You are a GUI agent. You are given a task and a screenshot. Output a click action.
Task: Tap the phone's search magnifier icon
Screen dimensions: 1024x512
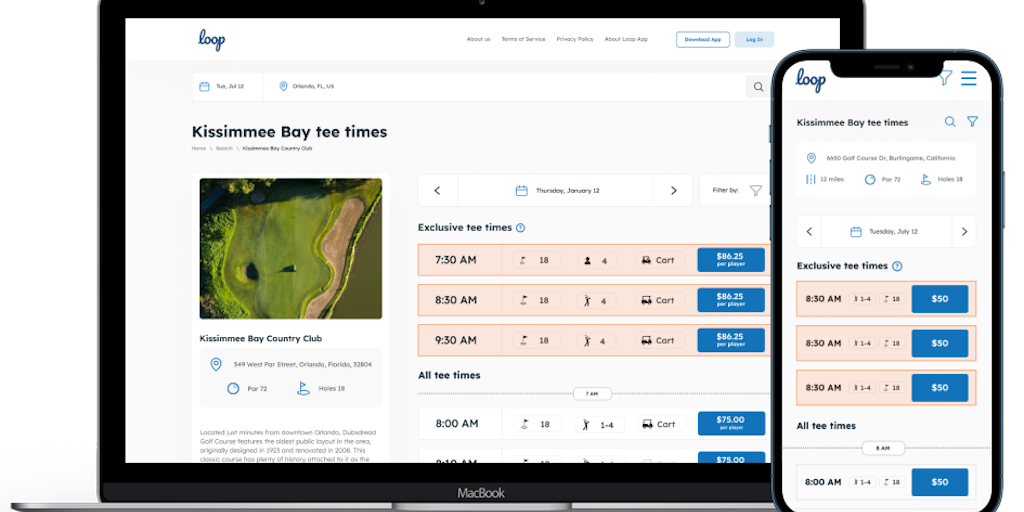pyautogui.click(x=950, y=122)
